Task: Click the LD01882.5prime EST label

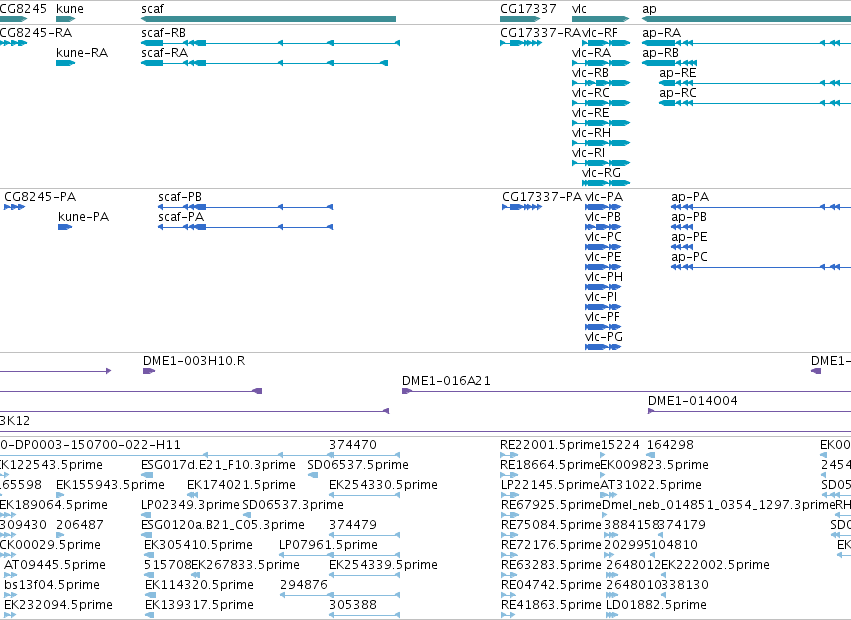Action: tap(656, 605)
